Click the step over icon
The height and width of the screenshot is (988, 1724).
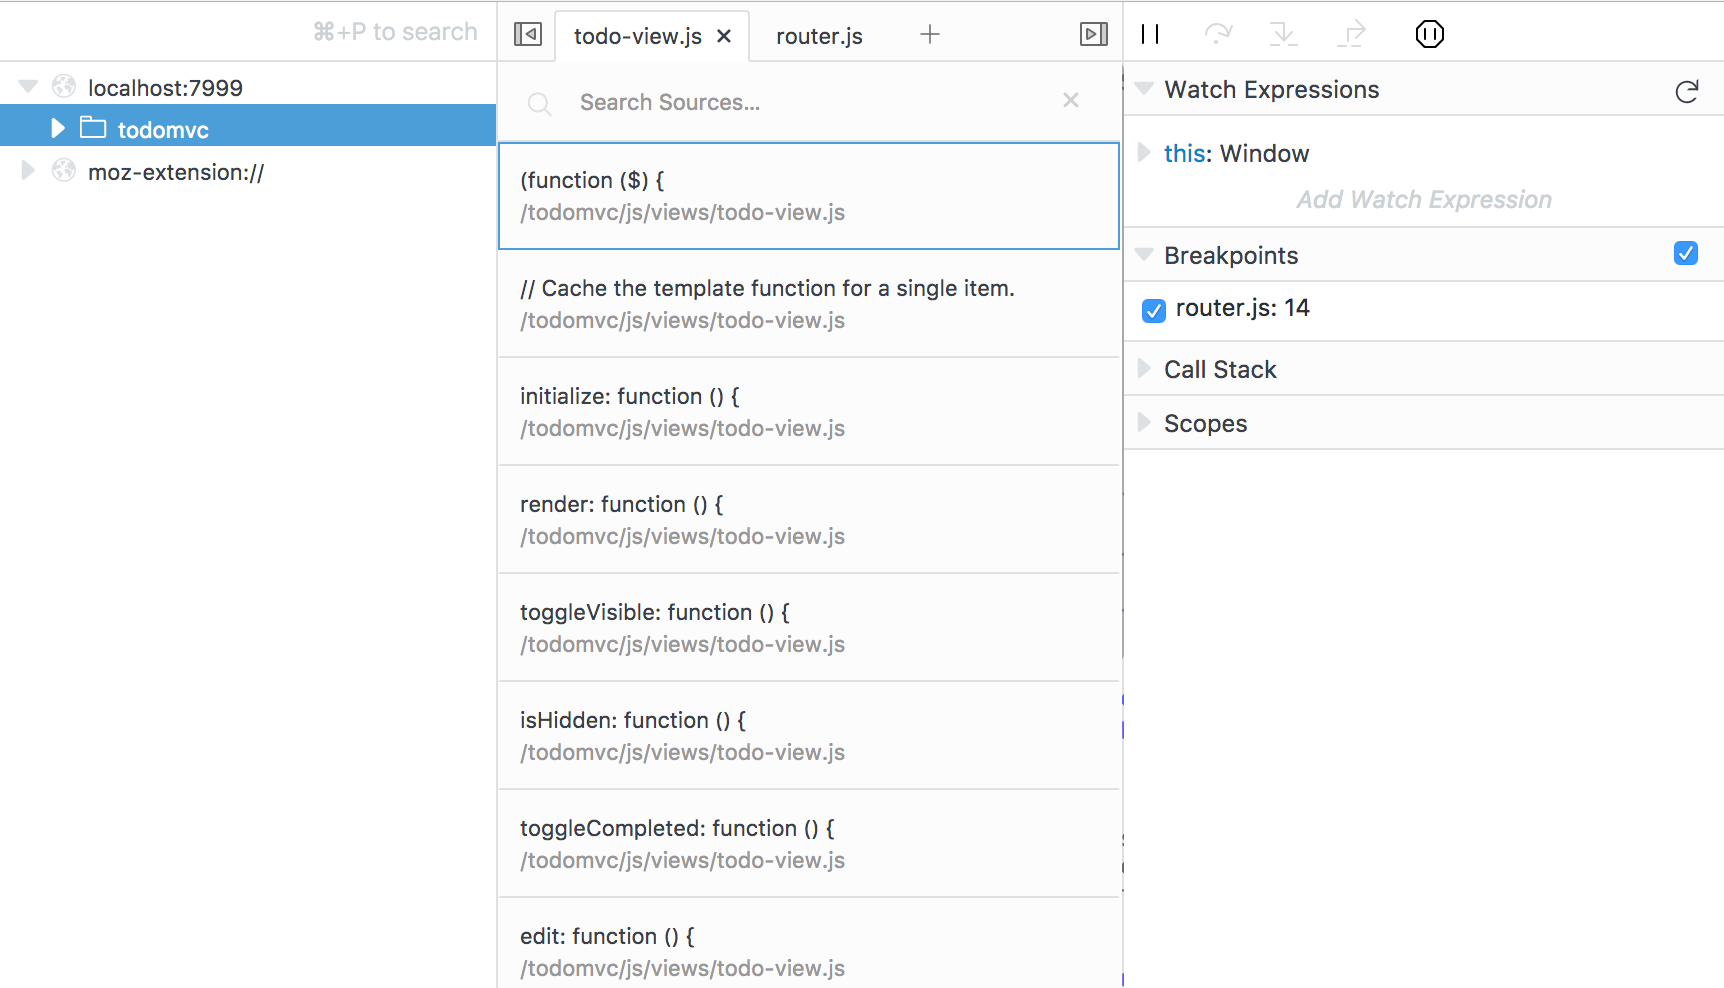click(1217, 34)
